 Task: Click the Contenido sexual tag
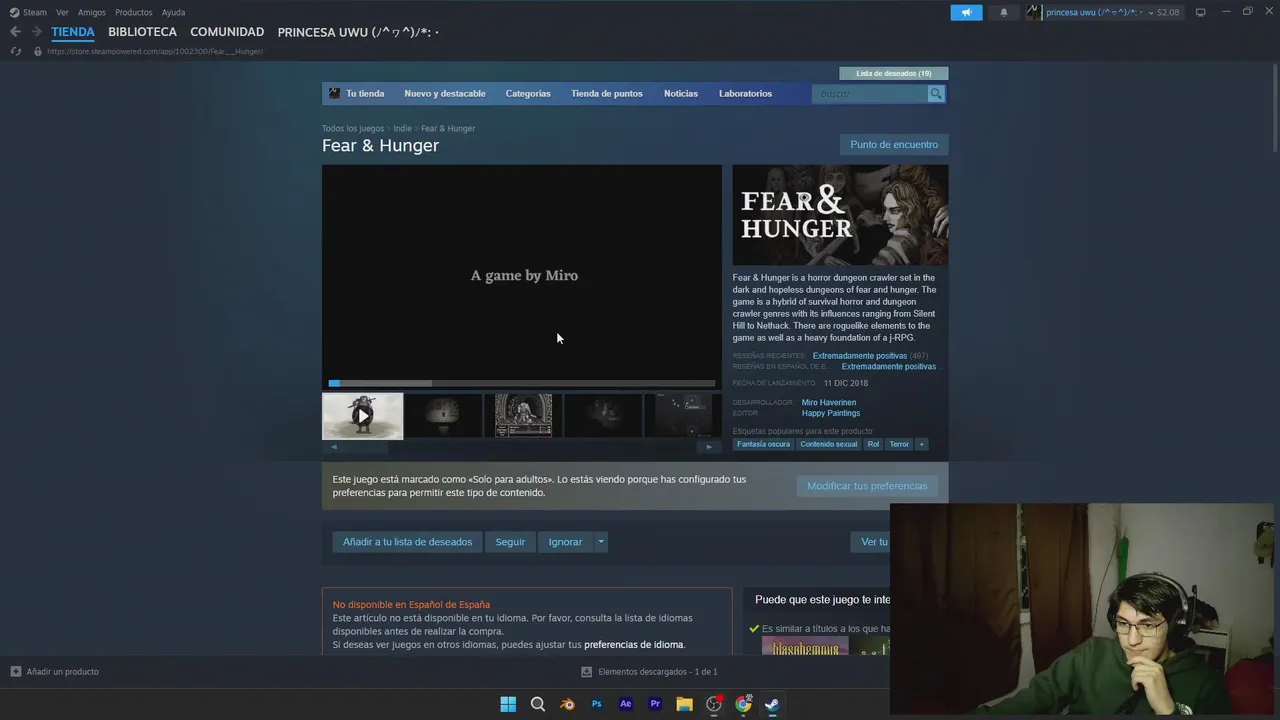[829, 444]
